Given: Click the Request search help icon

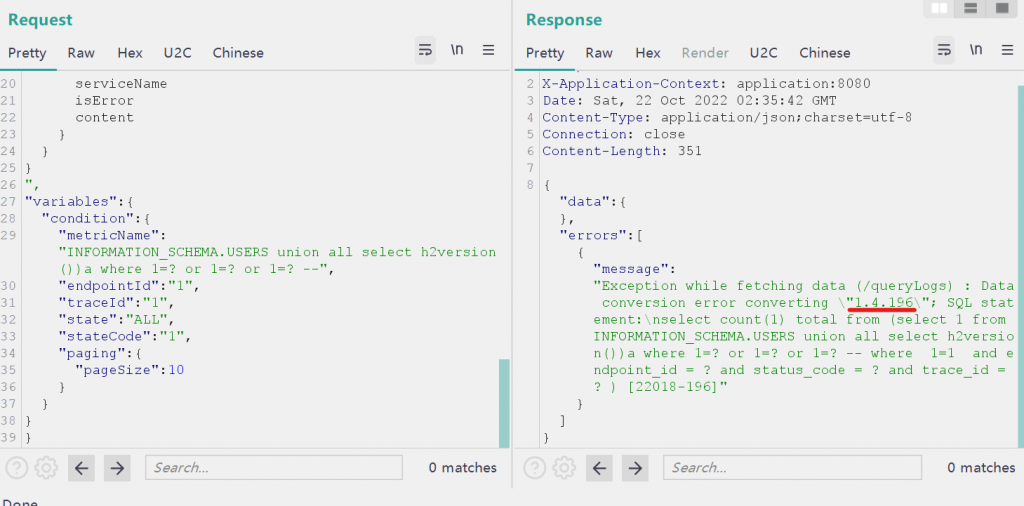Looking at the screenshot, I should click(x=17, y=467).
